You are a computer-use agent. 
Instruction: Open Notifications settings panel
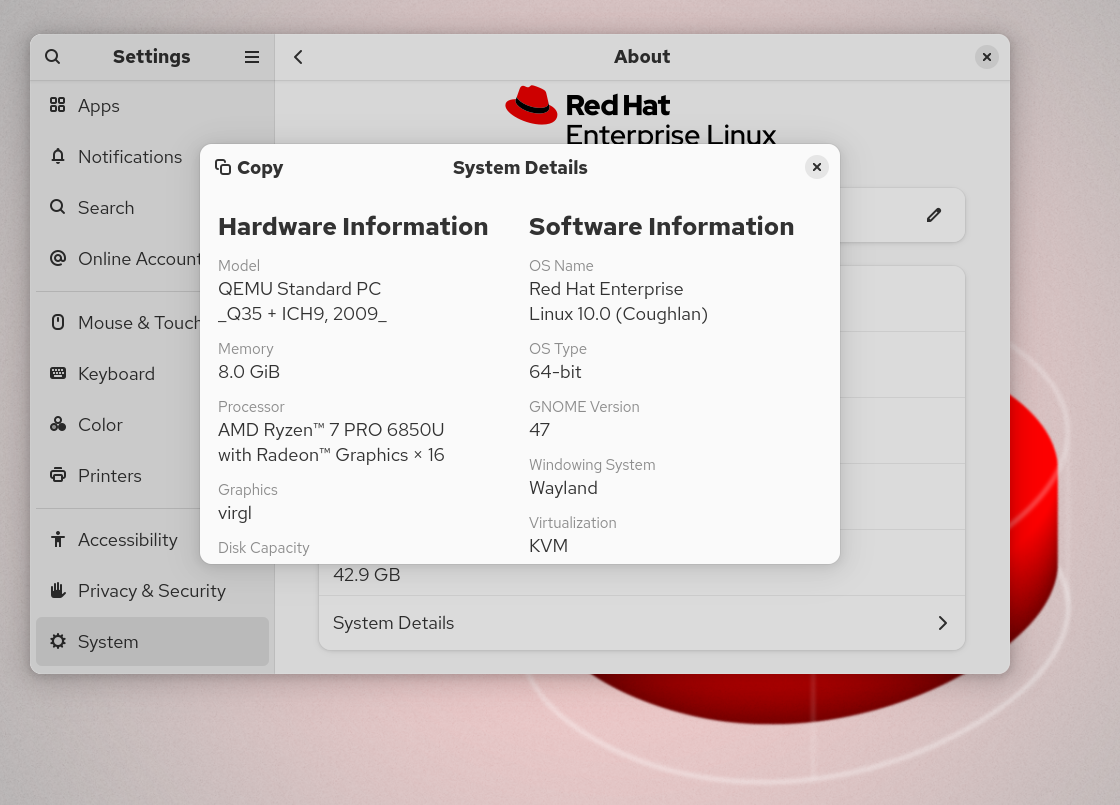tap(152, 156)
